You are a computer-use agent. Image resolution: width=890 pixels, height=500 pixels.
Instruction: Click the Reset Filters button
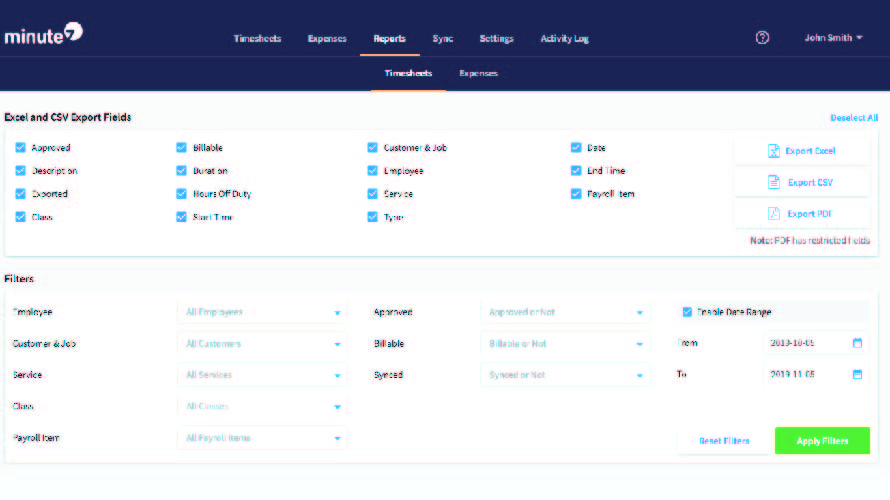tap(724, 441)
